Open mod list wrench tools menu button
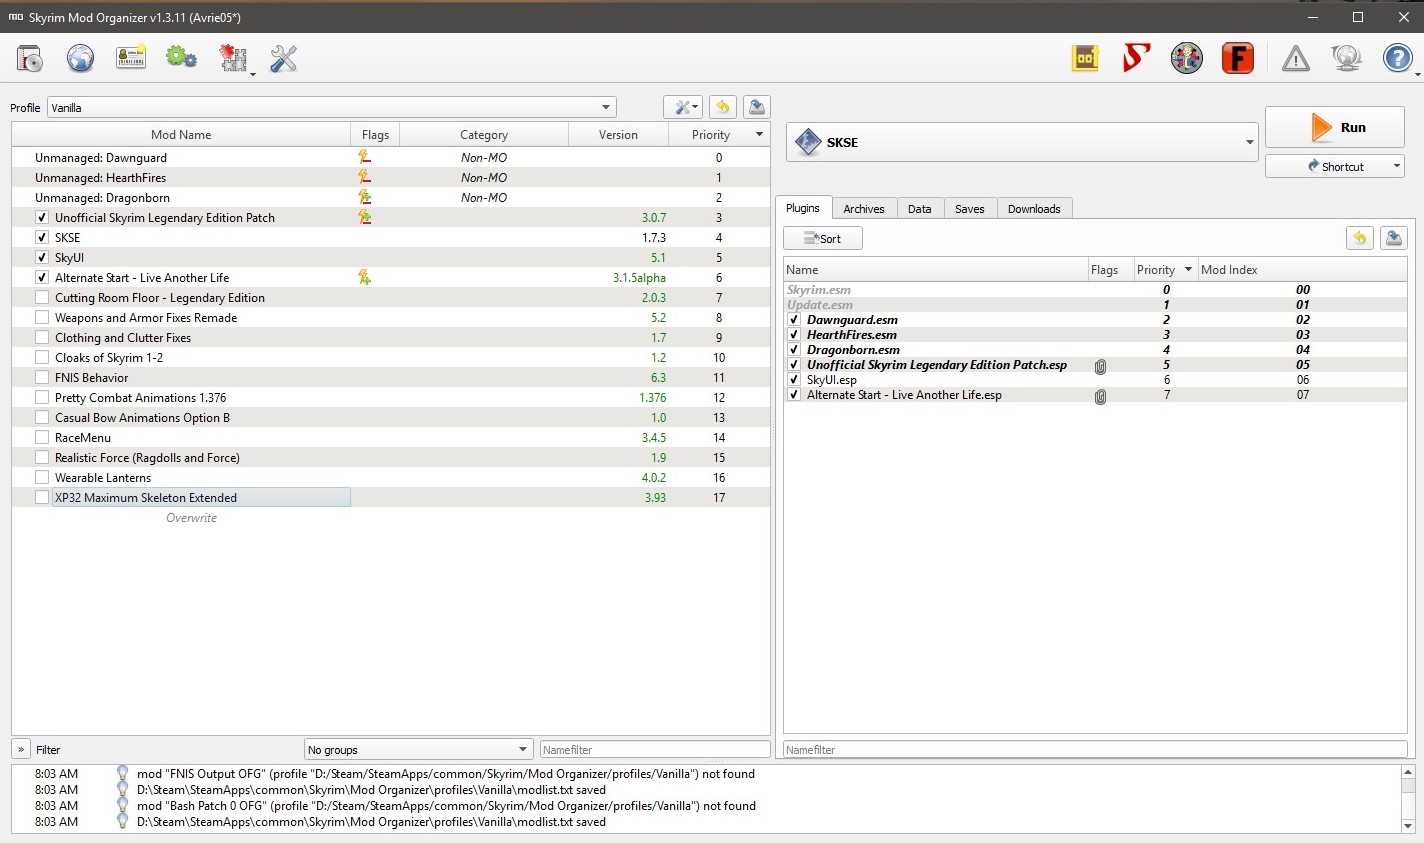Screen dimensions: 1424x843 coord(683,108)
